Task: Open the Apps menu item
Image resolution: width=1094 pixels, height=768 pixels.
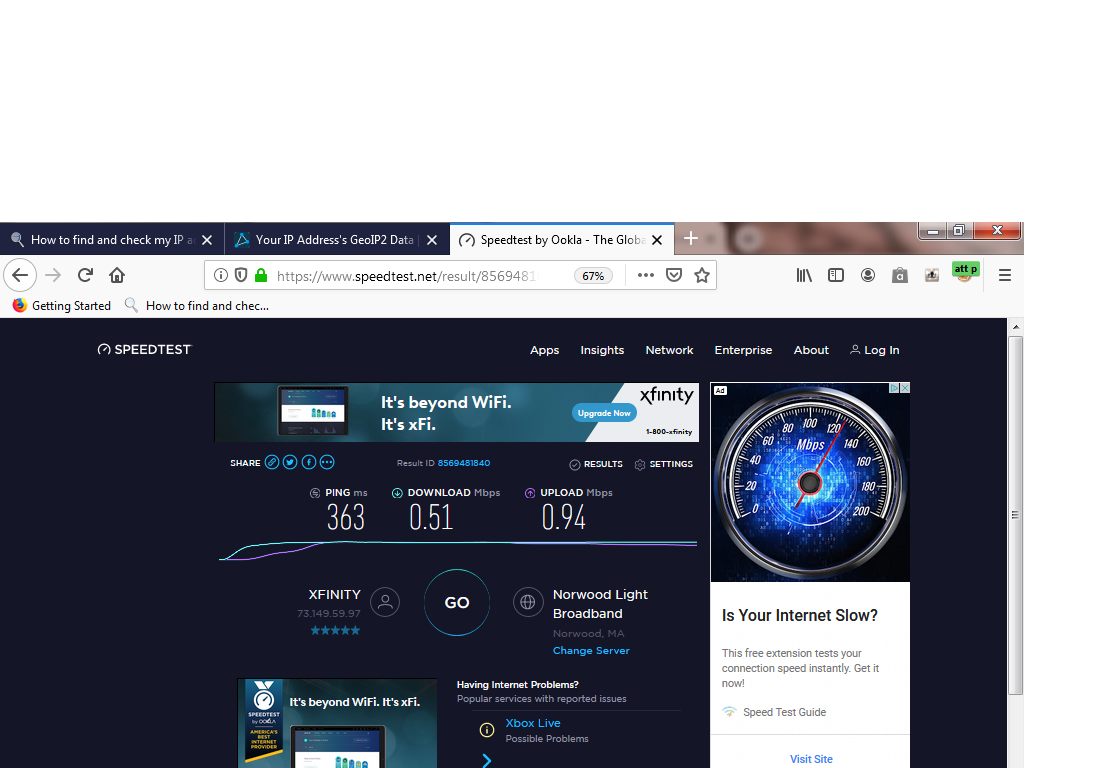Action: 544,350
